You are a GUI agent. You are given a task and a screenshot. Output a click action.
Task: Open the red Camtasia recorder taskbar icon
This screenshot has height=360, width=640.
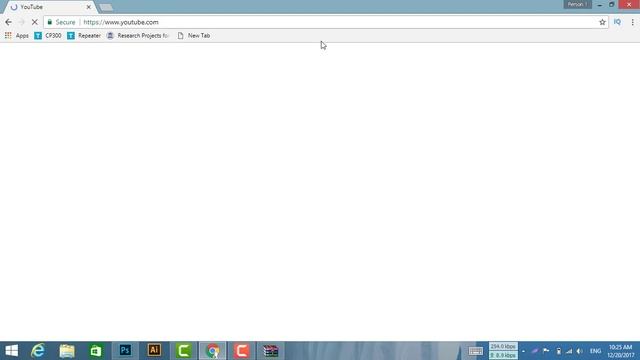242,351
